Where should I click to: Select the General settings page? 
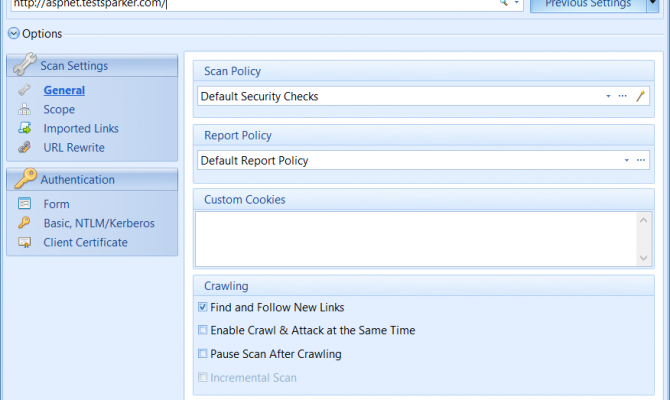click(x=64, y=90)
